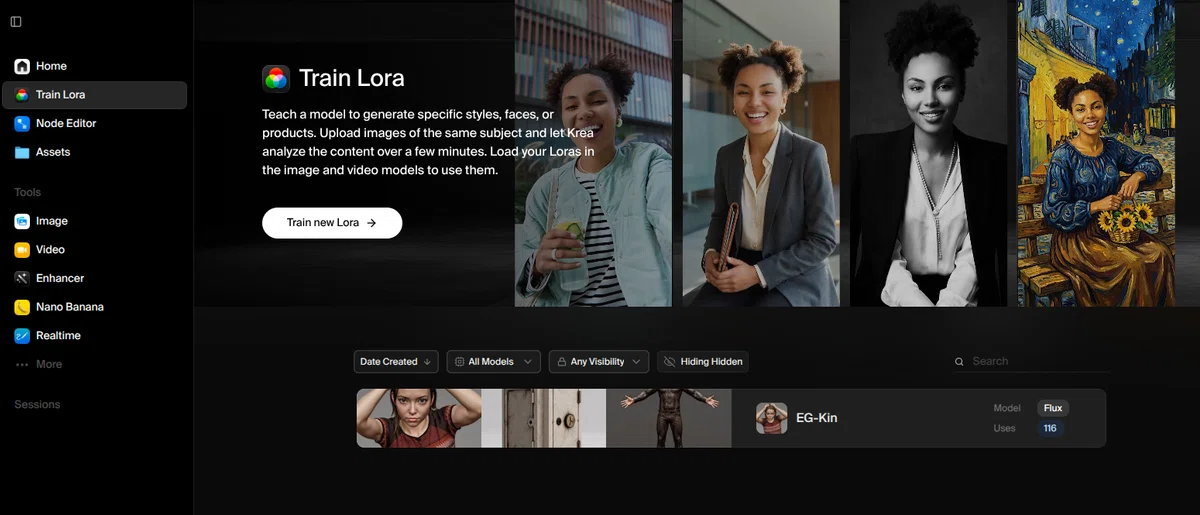Image resolution: width=1200 pixels, height=515 pixels.
Task: Click the Home house icon in the sidebar
Action: coord(22,66)
